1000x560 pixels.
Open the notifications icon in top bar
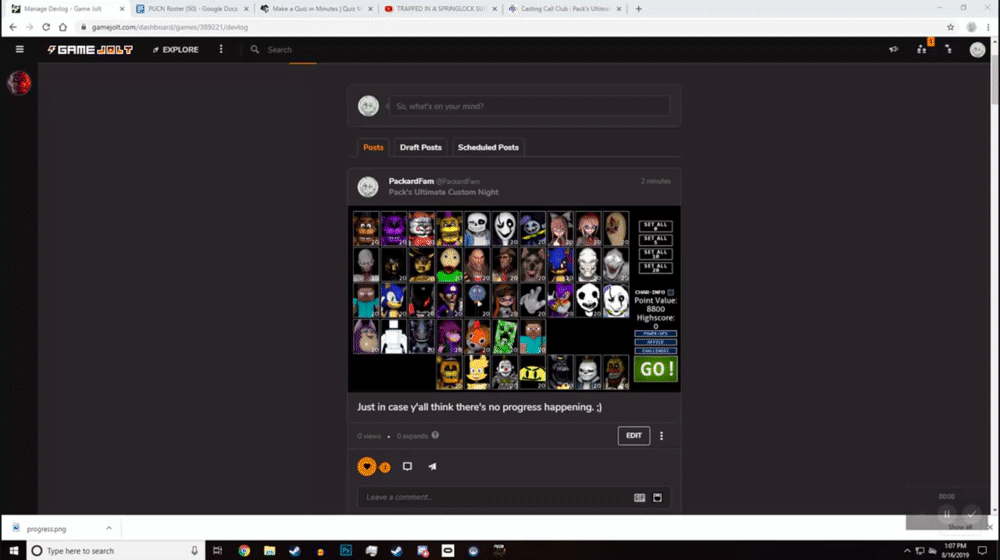(x=948, y=49)
